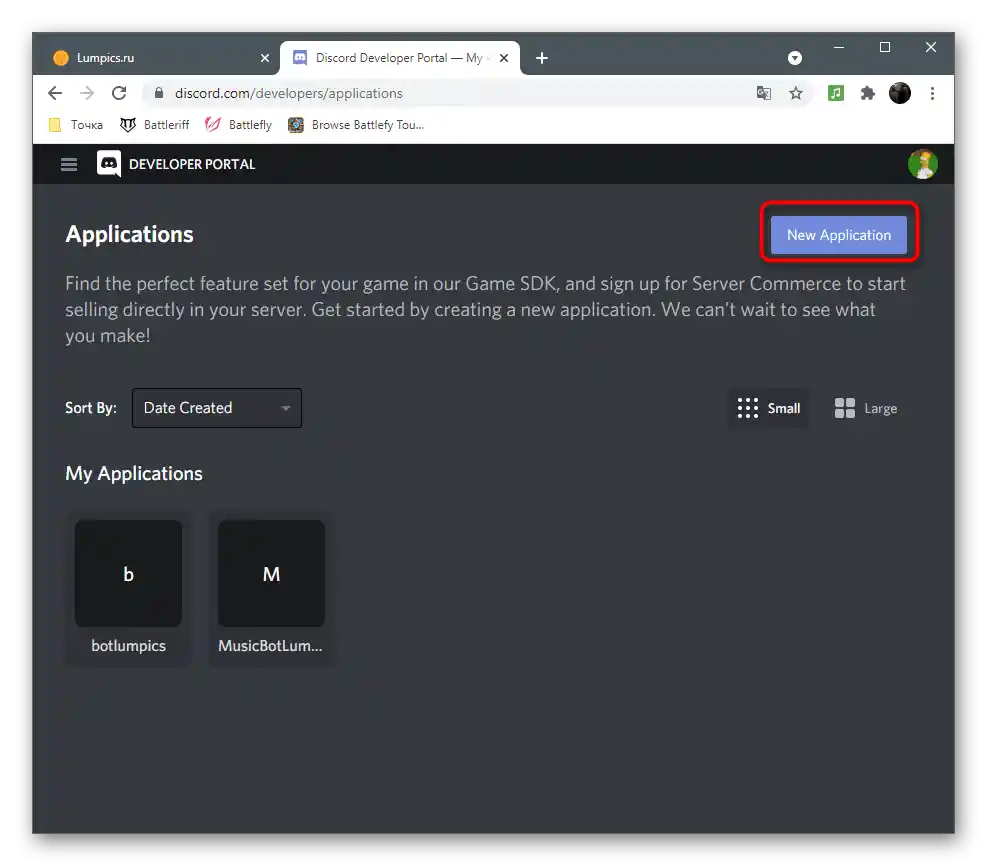Close the Lumpics.ru tab
Image resolution: width=987 pixels, height=866 pixels.
pyautogui.click(x=264, y=58)
